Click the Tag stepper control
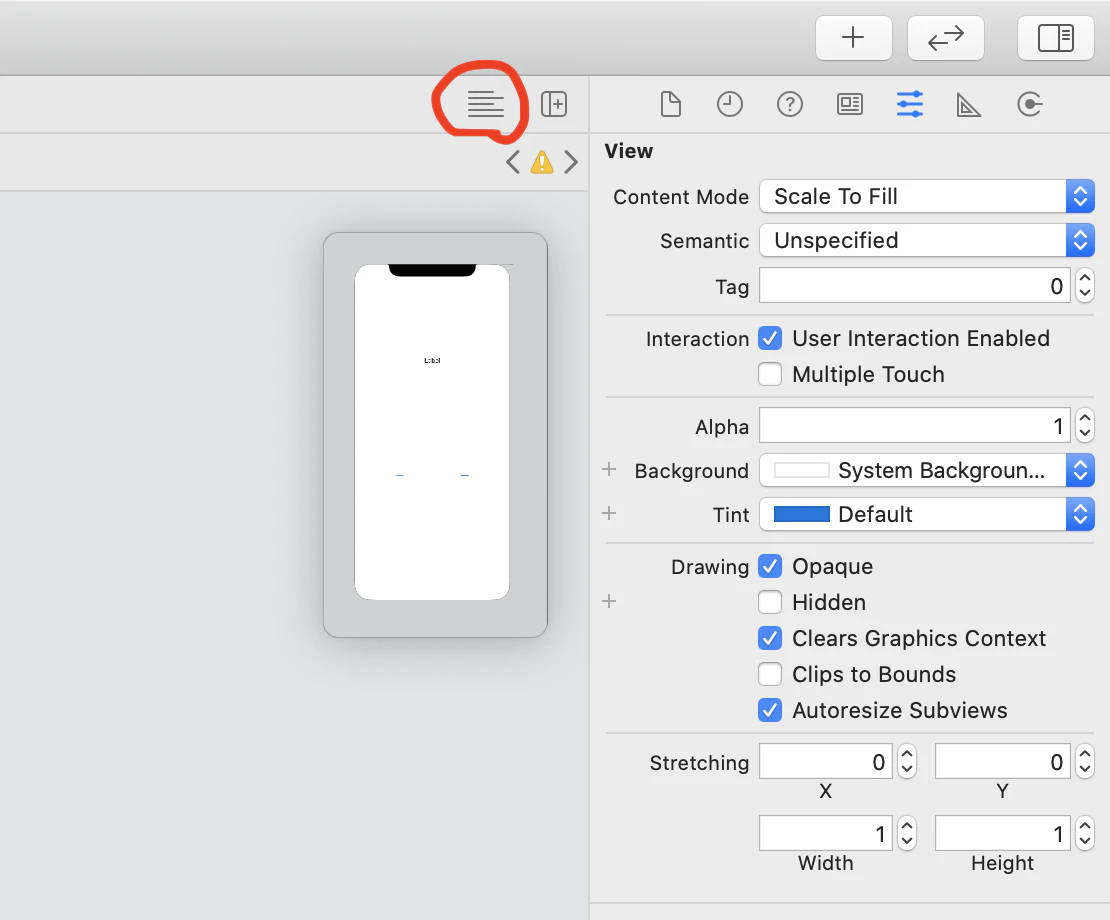Screen dimensions: 1110x920 click(x=1085, y=285)
